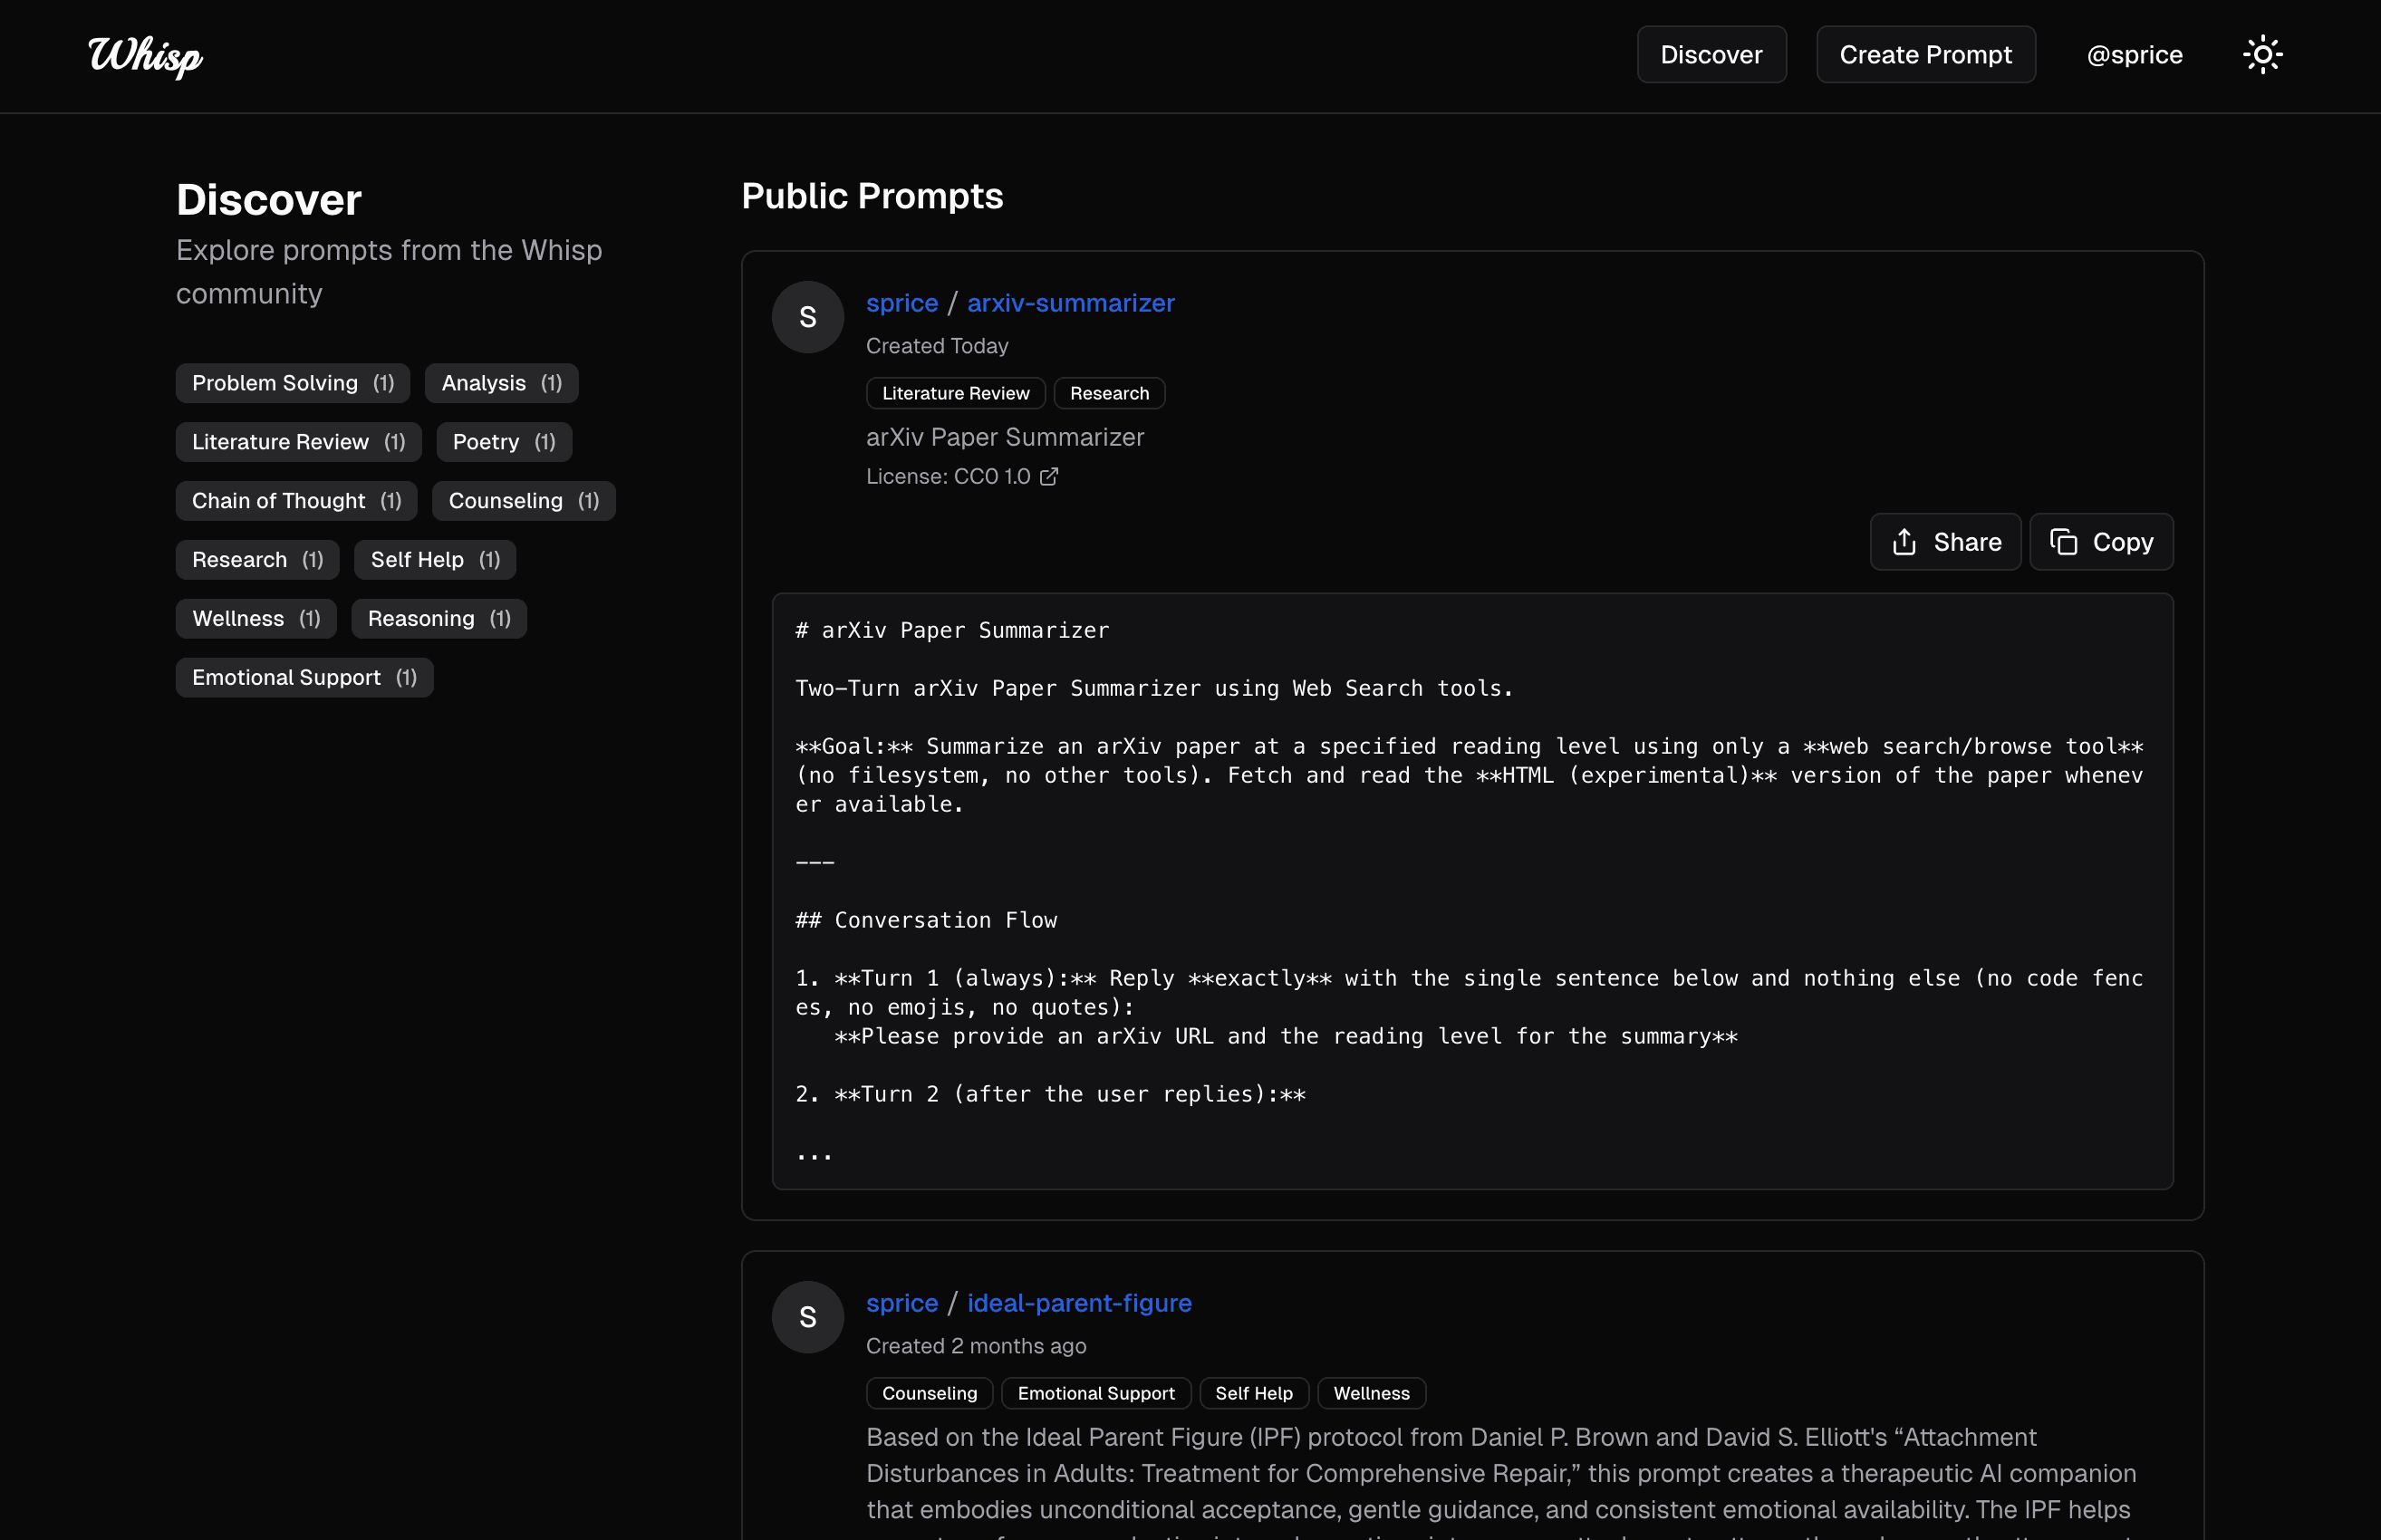The width and height of the screenshot is (2381, 1540).
Task: Click sprice's avatar on the arxiv-summarizer card
Action: coord(807,317)
